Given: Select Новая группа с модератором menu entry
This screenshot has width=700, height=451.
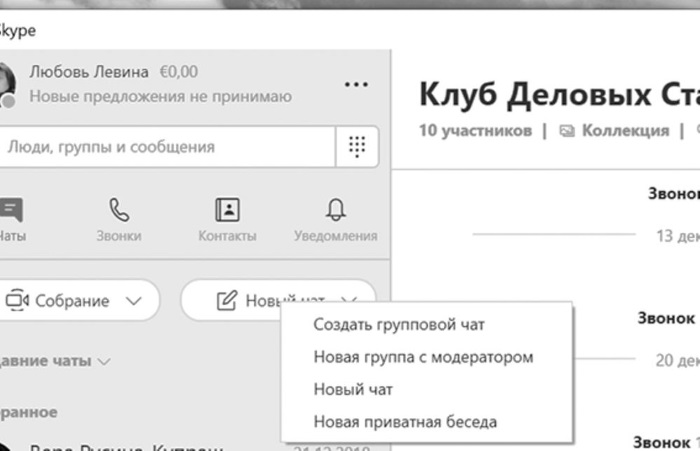Looking at the screenshot, I should [x=423, y=357].
